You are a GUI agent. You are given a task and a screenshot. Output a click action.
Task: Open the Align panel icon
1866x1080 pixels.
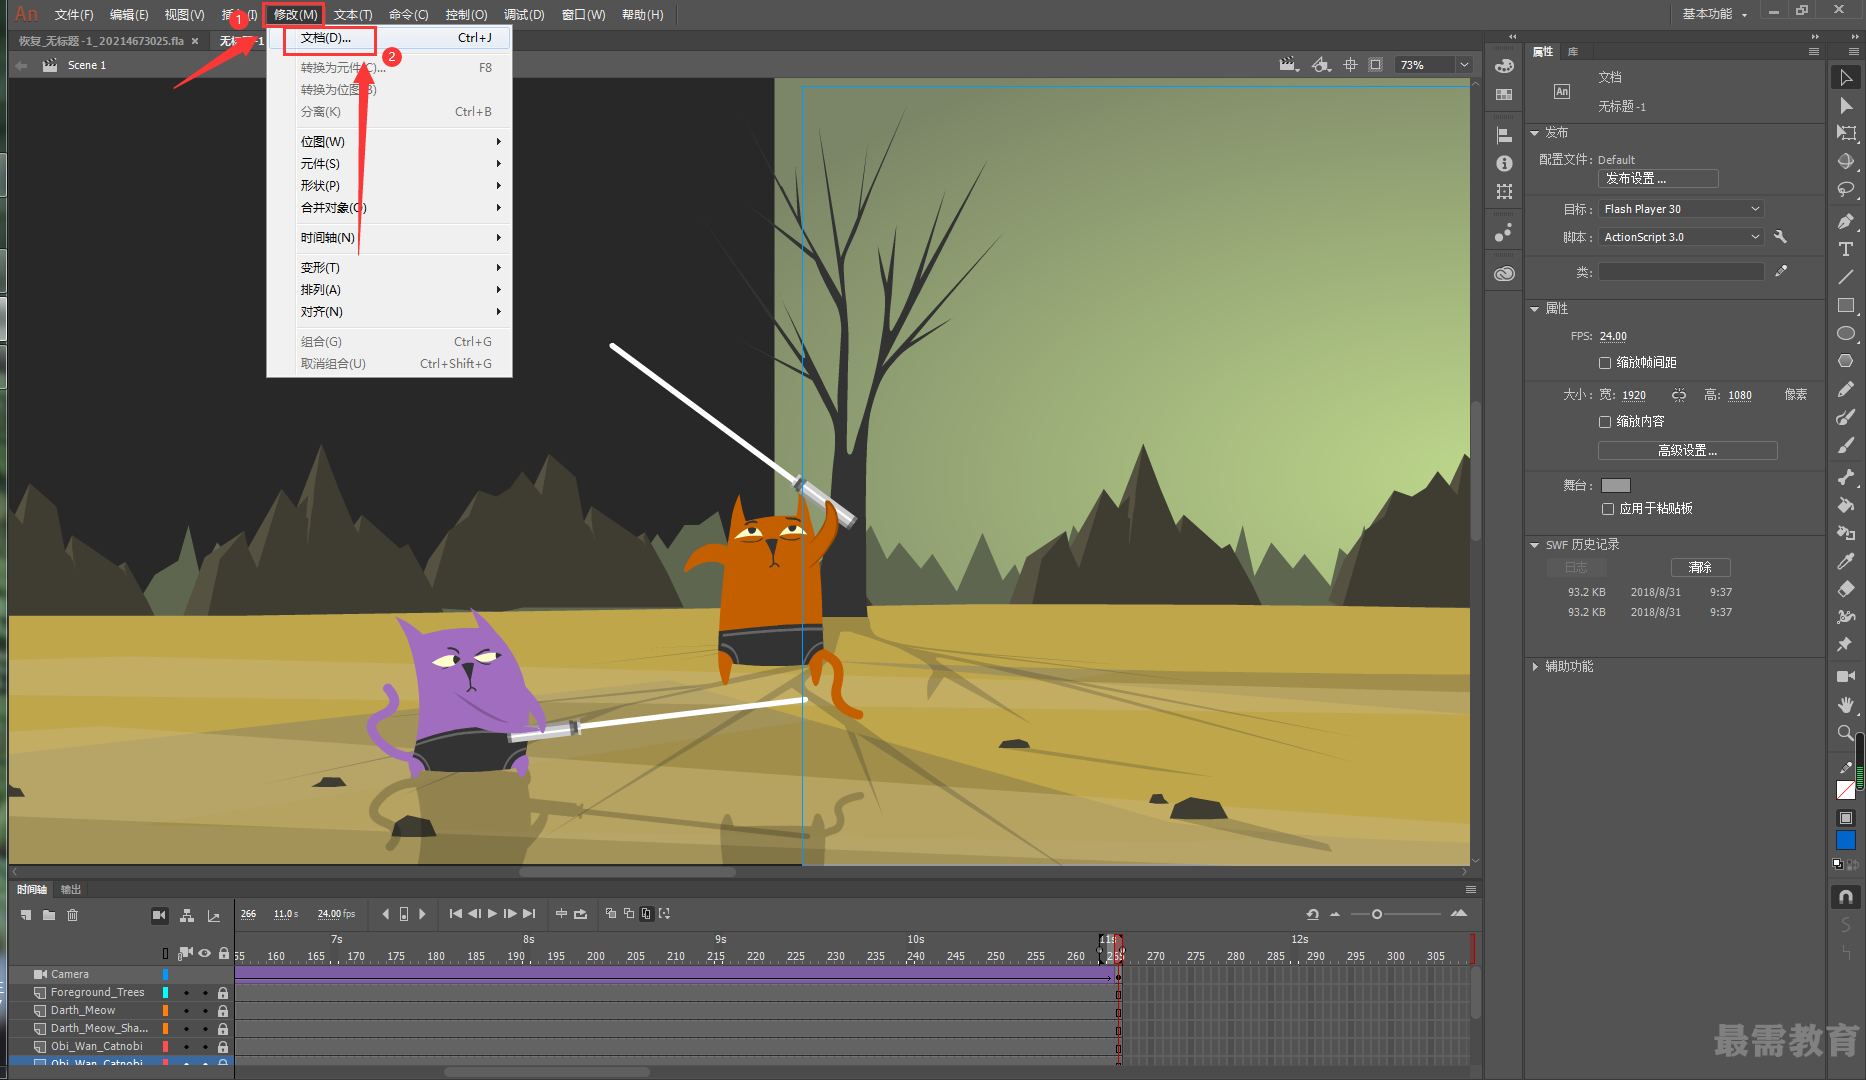[x=1504, y=135]
